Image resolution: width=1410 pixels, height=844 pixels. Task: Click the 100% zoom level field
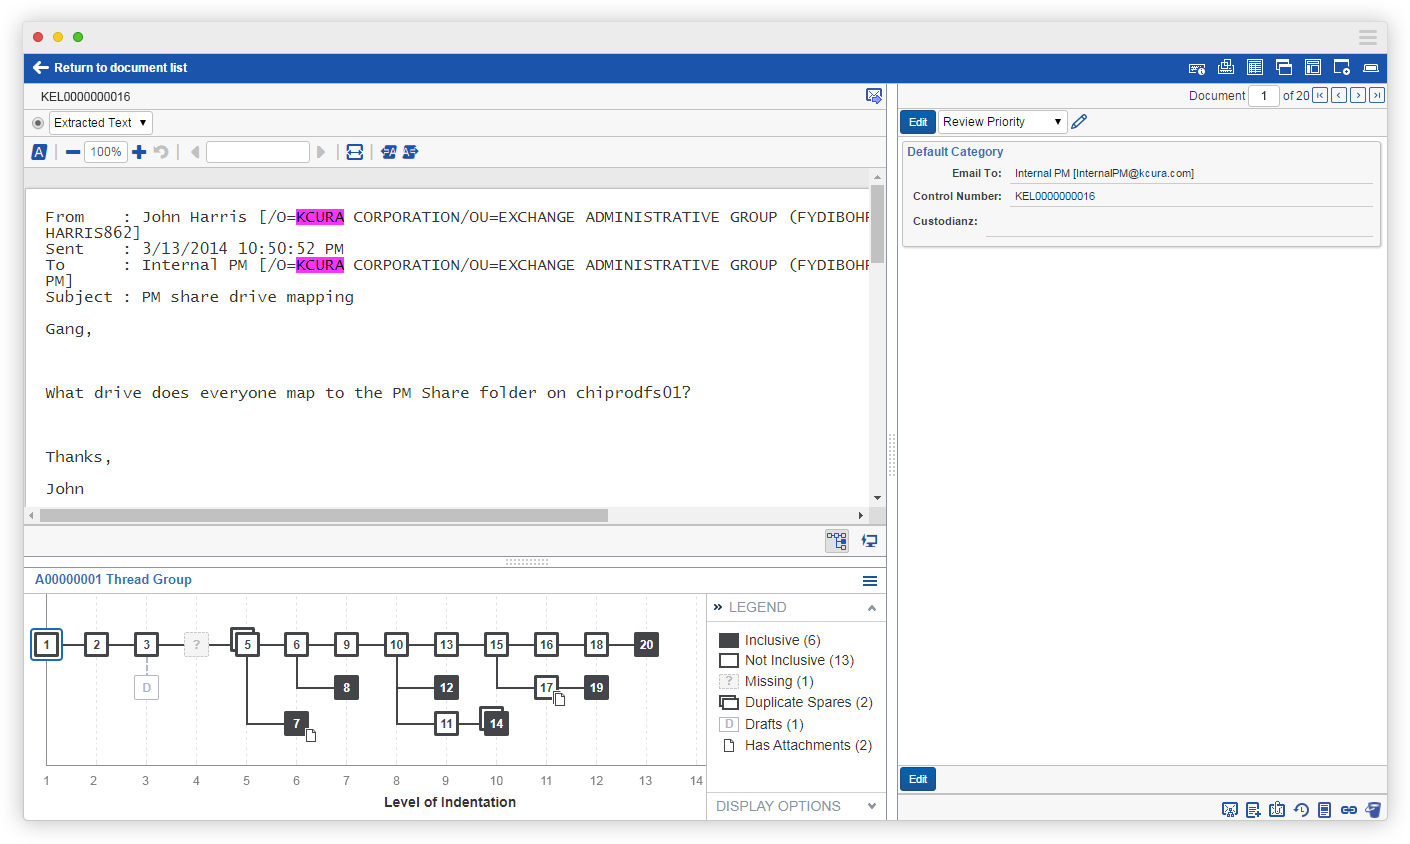(106, 152)
